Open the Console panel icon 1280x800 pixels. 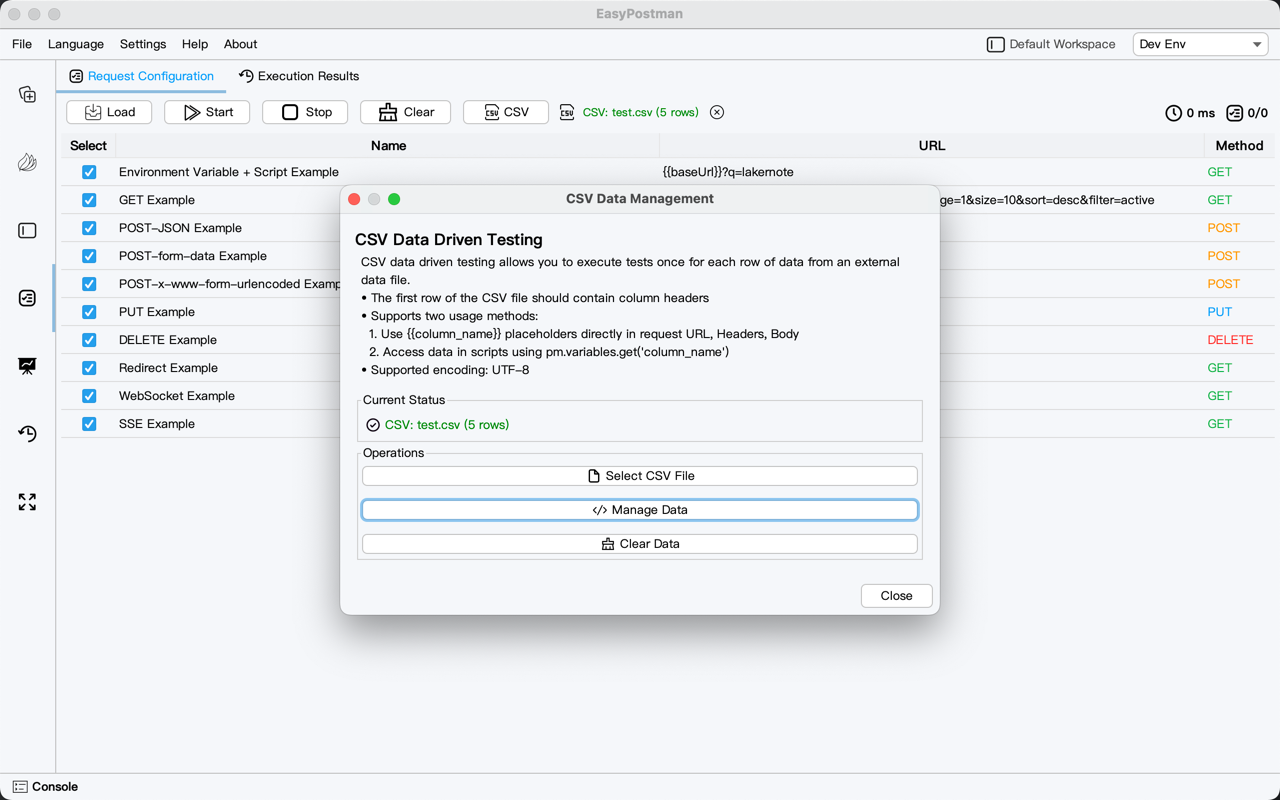(x=20, y=787)
